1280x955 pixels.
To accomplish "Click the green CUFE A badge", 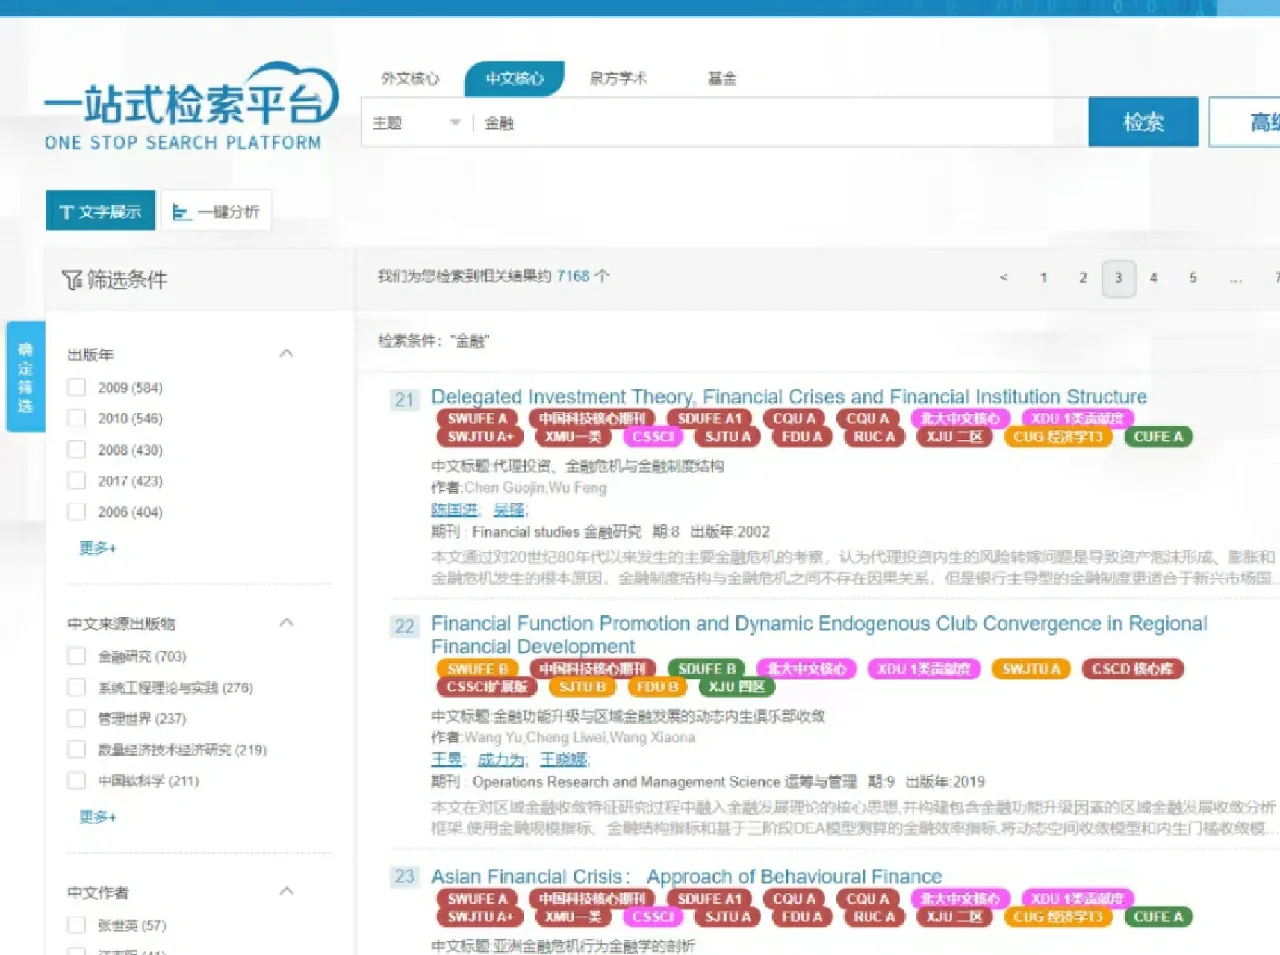I will click(1157, 436).
